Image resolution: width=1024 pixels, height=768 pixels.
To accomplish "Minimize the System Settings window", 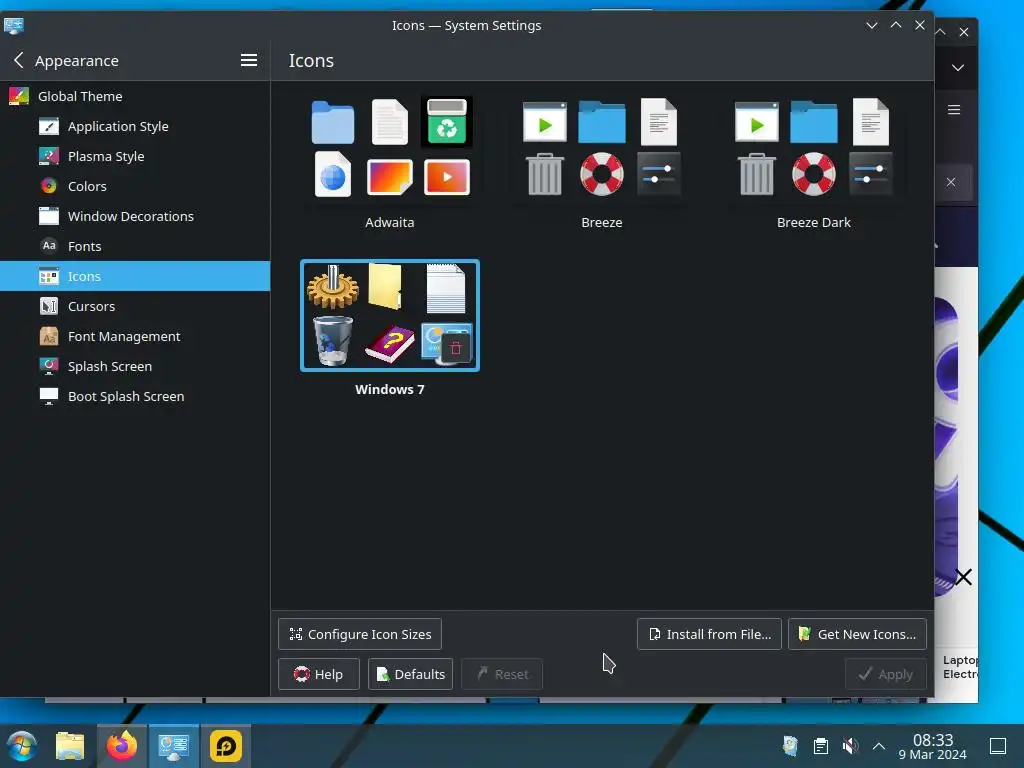I will tap(872, 25).
